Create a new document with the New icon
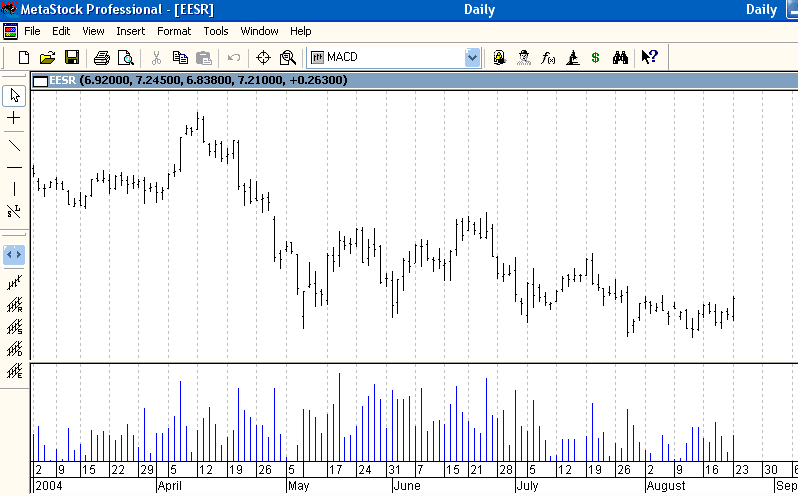This screenshot has height=496, width=798. (23, 57)
